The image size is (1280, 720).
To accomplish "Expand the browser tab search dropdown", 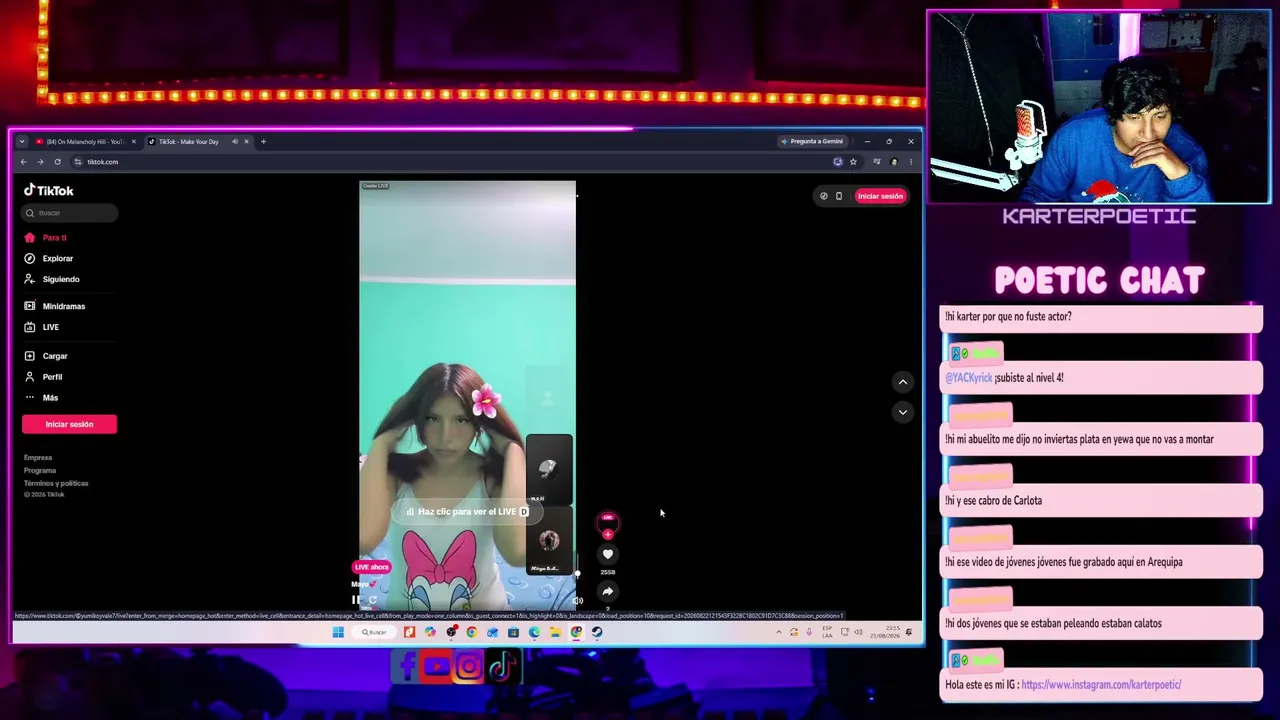I will coord(22,142).
